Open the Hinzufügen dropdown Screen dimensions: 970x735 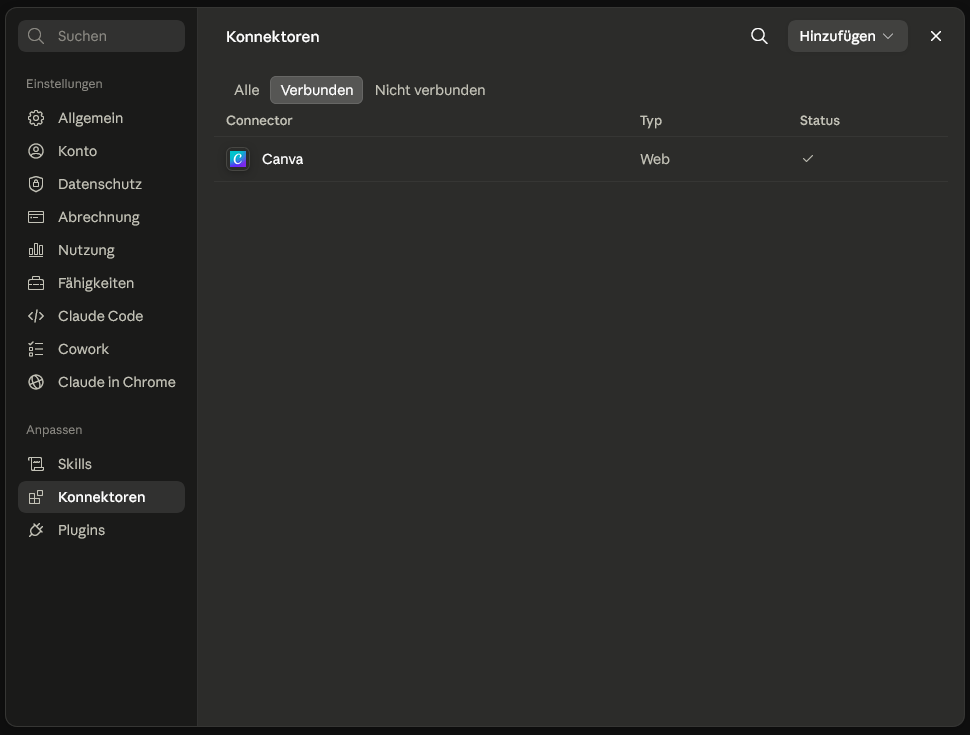pos(848,36)
